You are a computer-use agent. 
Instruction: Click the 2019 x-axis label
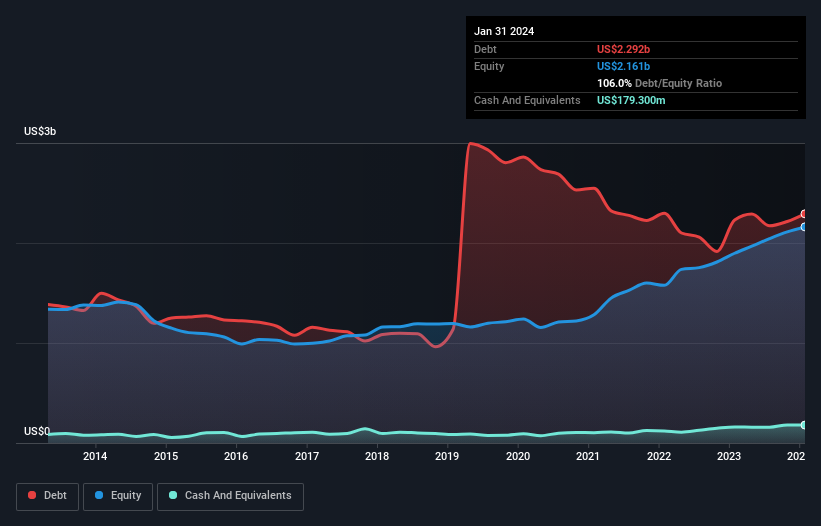(x=447, y=456)
